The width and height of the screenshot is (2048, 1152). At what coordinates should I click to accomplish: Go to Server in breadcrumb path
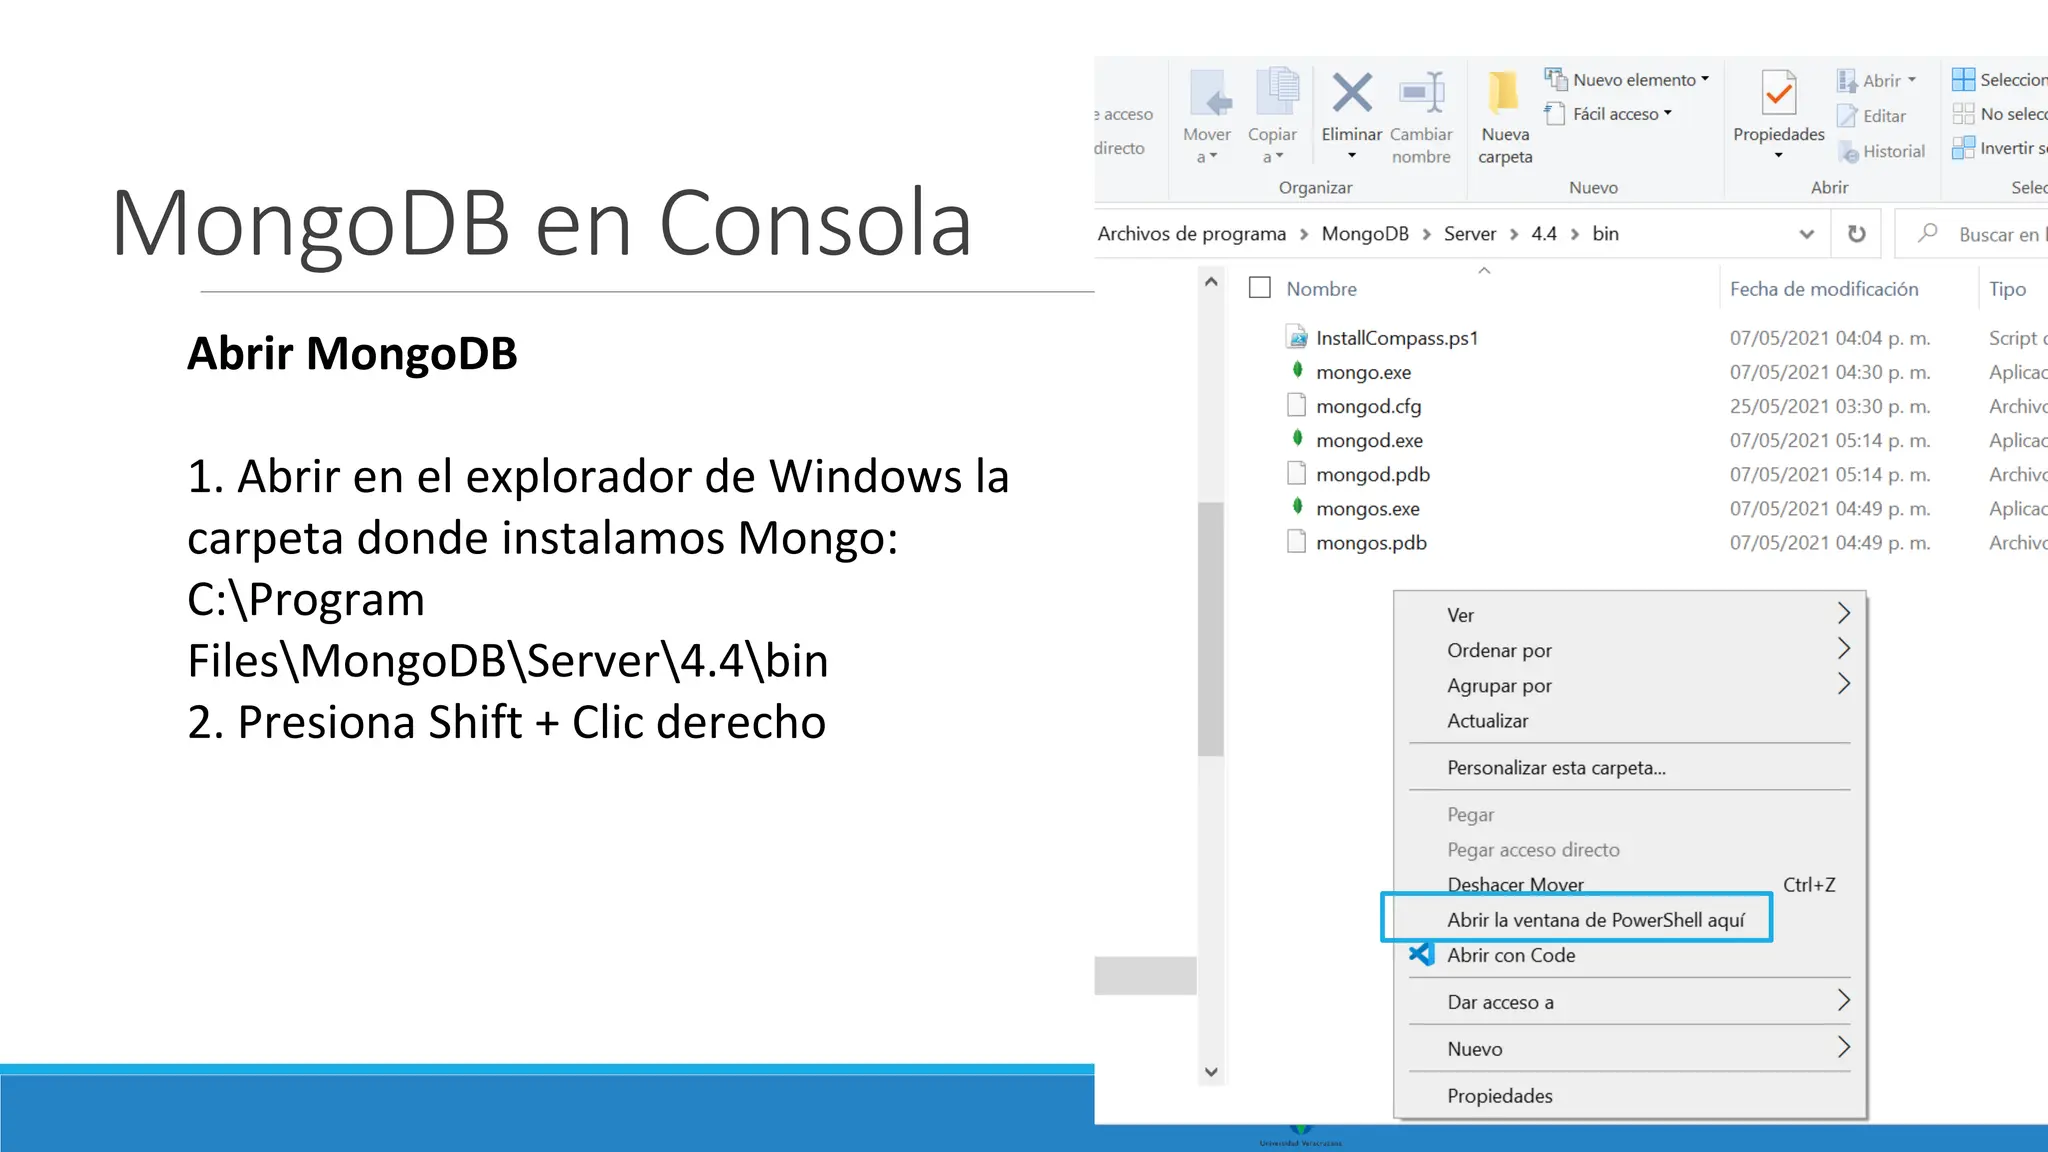click(x=1470, y=234)
